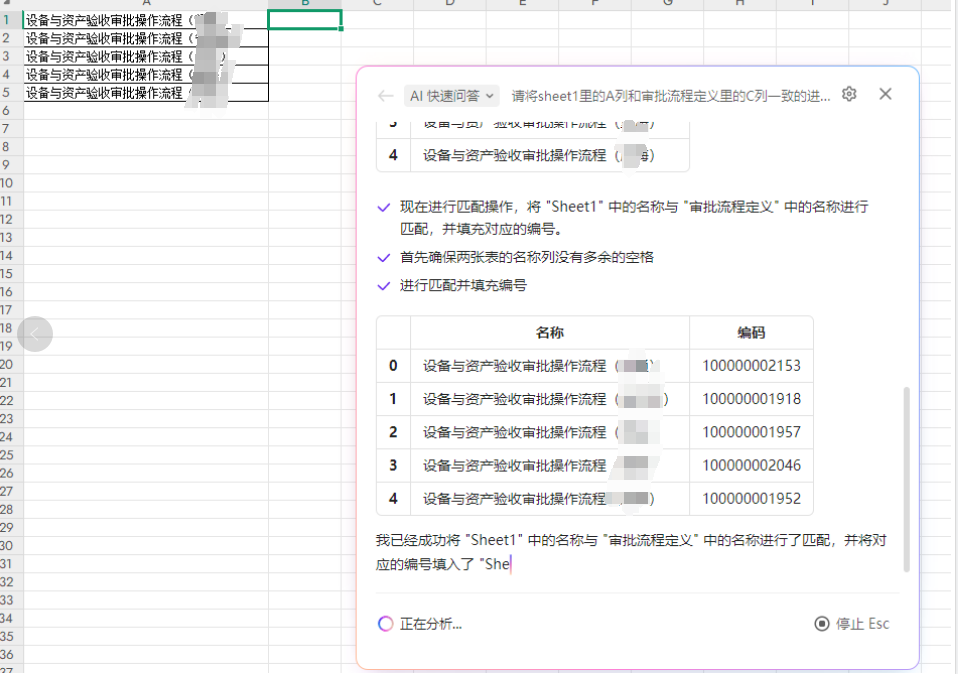Select cell A3 in column A
Viewport: 958px width, 674px height.
[145, 56]
